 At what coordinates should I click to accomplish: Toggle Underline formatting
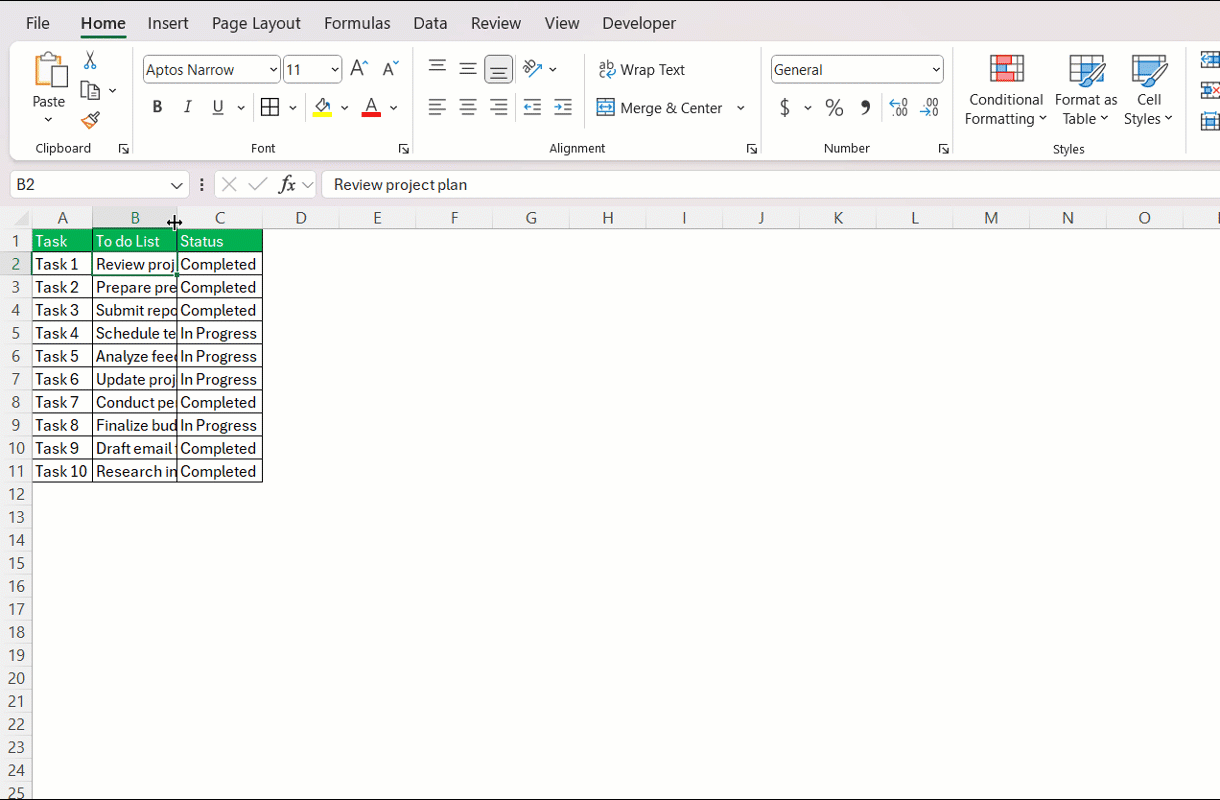coord(218,107)
